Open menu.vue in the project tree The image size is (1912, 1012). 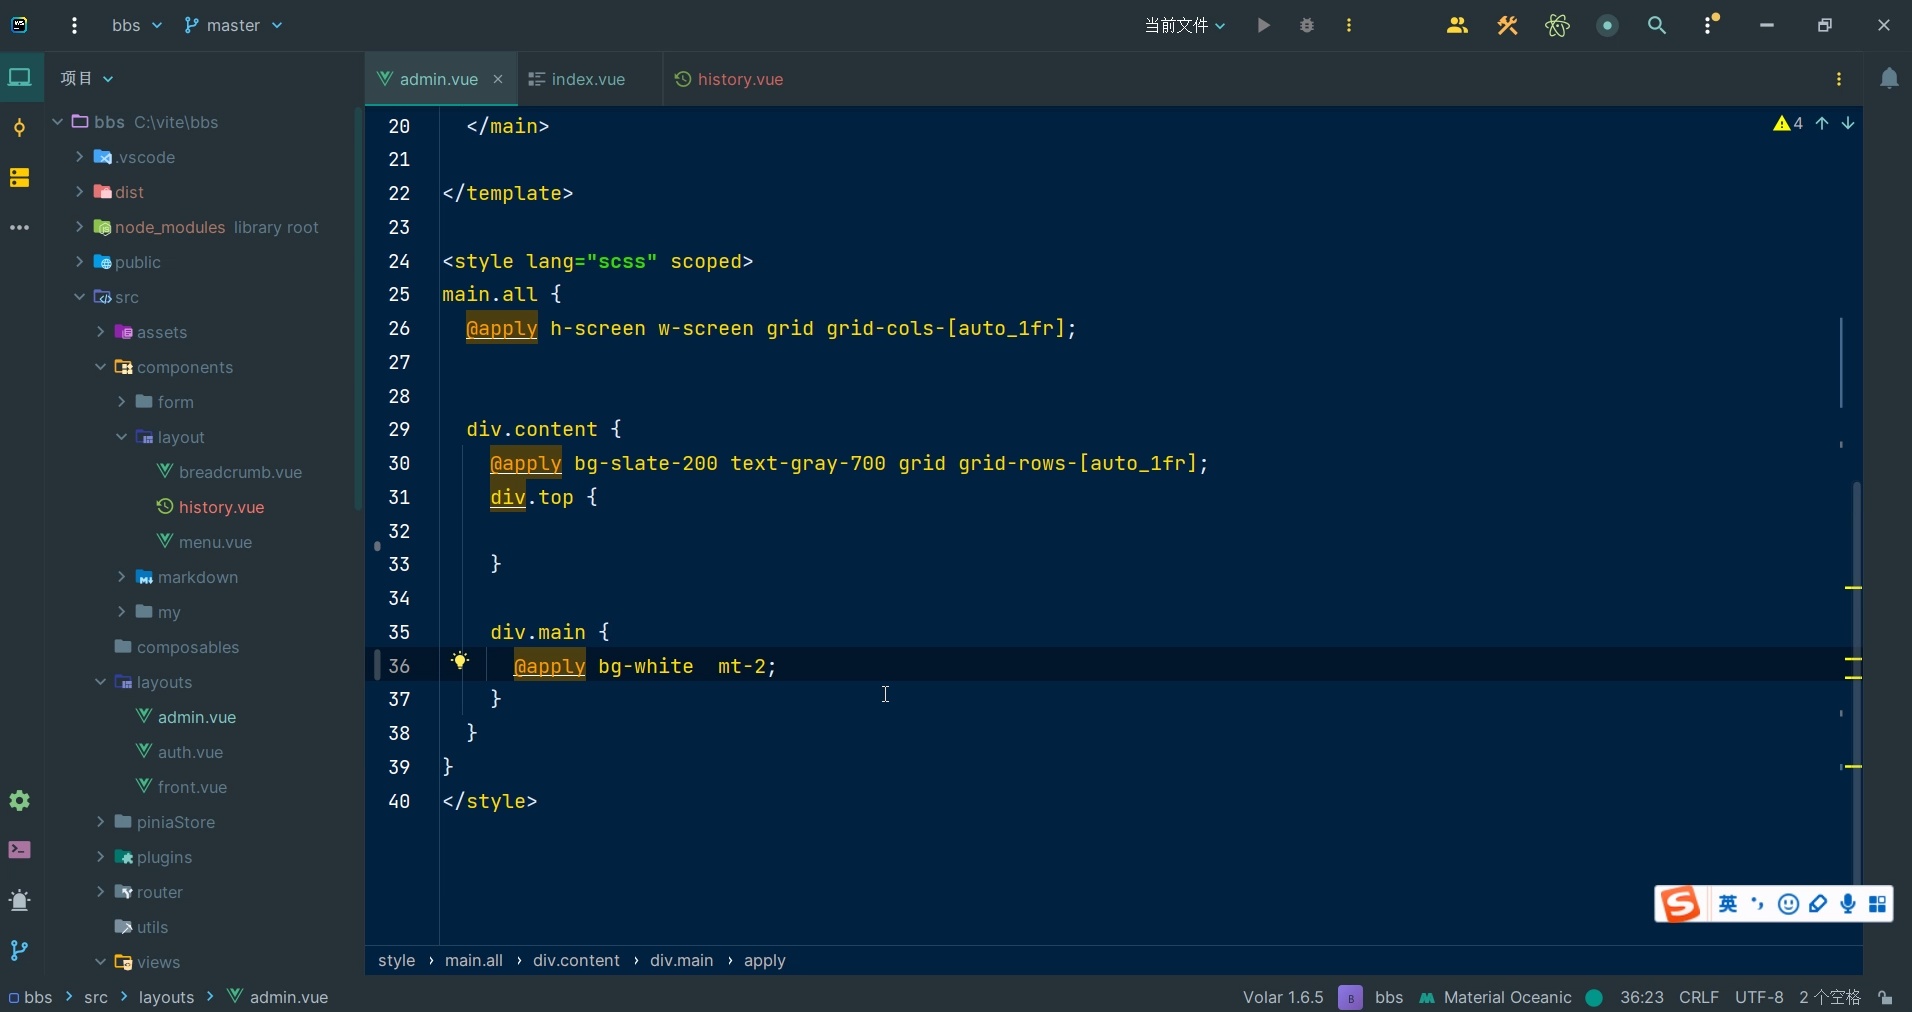[215, 542]
